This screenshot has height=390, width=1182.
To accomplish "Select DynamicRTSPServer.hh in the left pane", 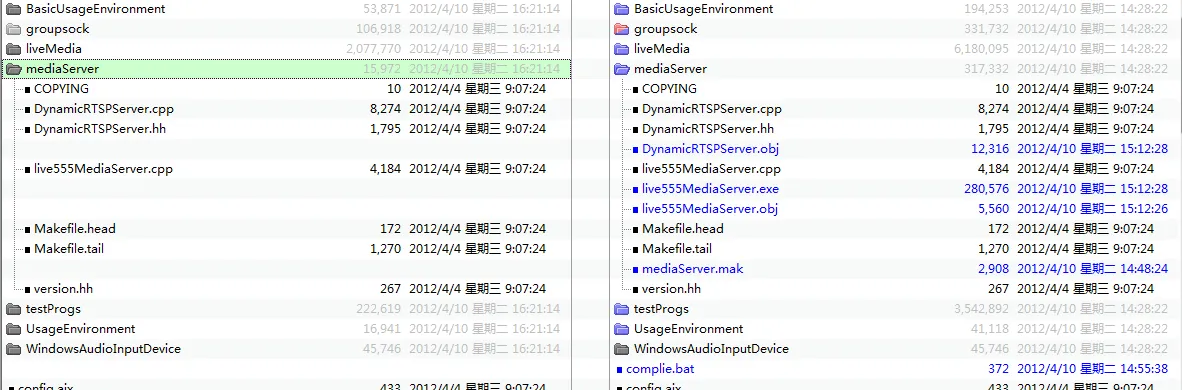I will coord(100,128).
